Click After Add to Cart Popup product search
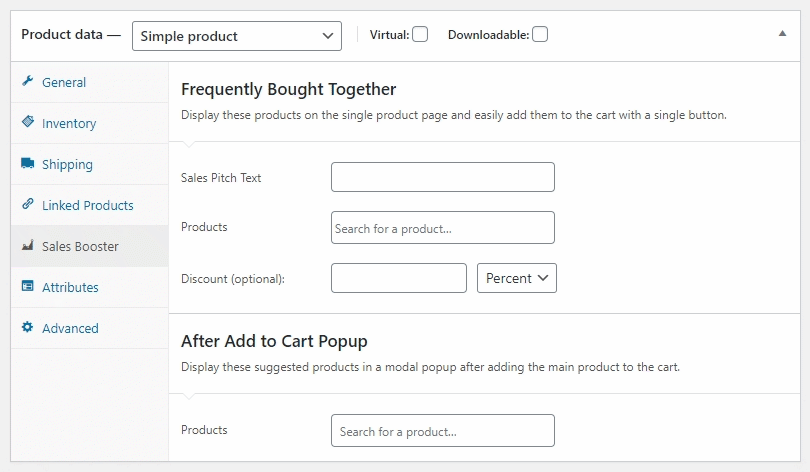The width and height of the screenshot is (810, 472). click(443, 430)
